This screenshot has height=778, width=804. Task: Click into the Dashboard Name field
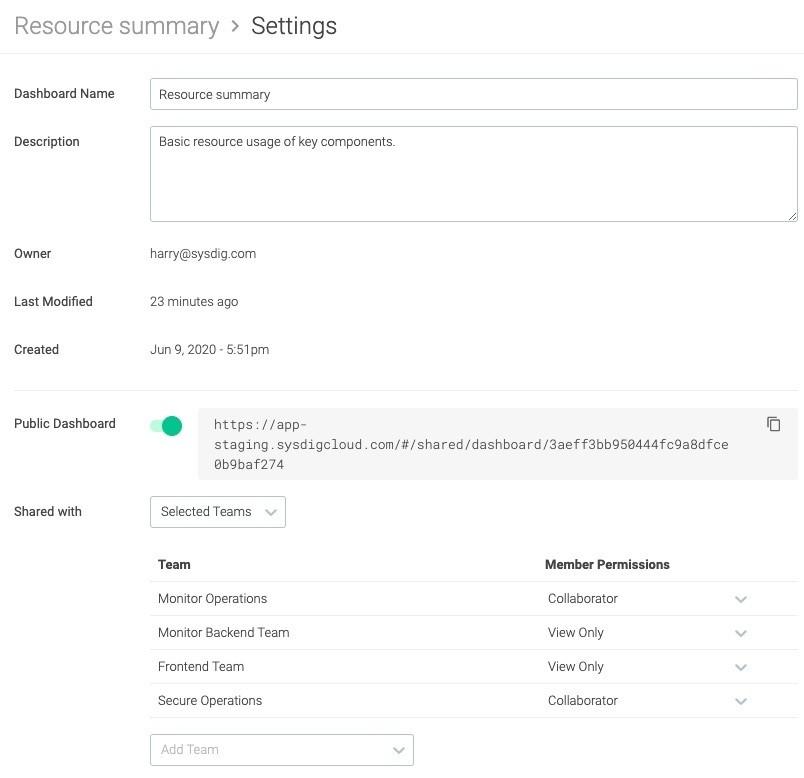(x=474, y=94)
